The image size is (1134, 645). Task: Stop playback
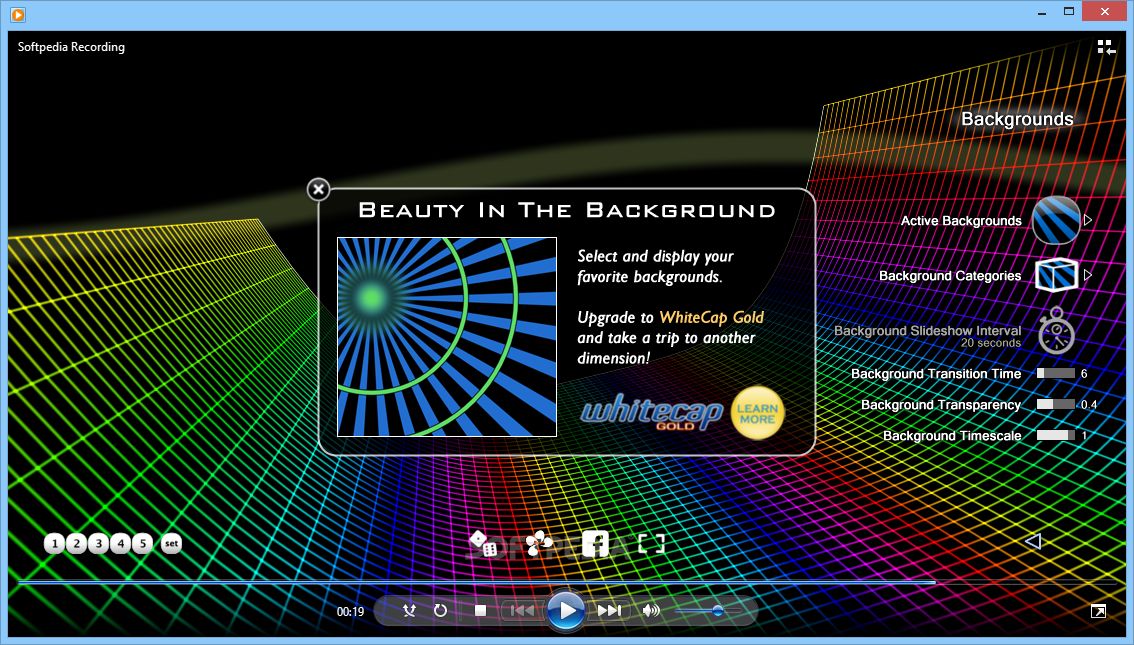480,611
